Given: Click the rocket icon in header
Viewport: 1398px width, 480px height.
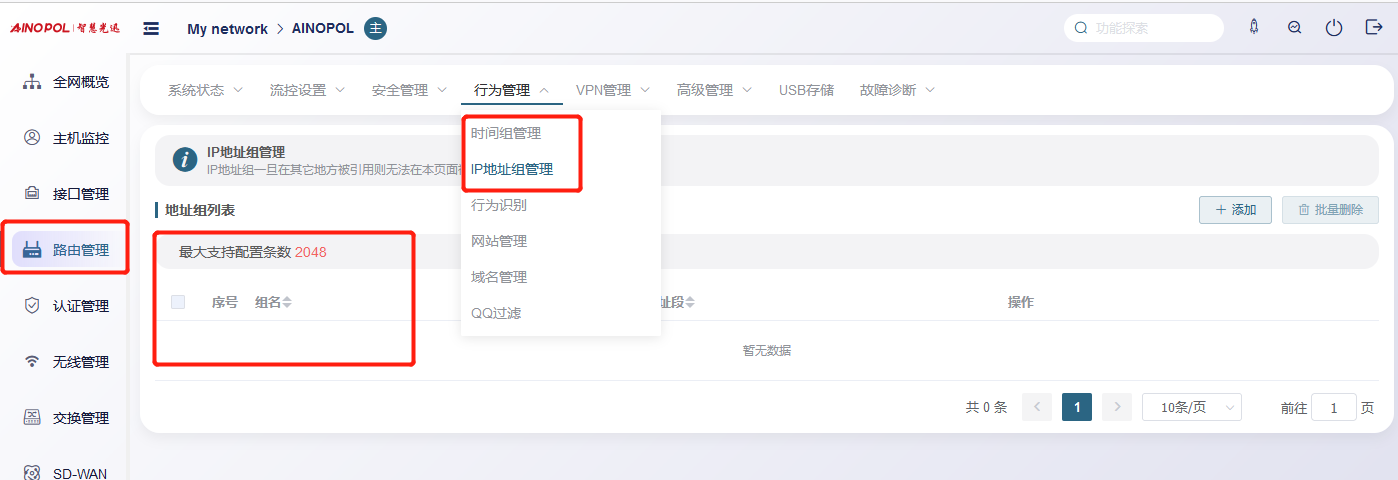Looking at the screenshot, I should click(1254, 28).
